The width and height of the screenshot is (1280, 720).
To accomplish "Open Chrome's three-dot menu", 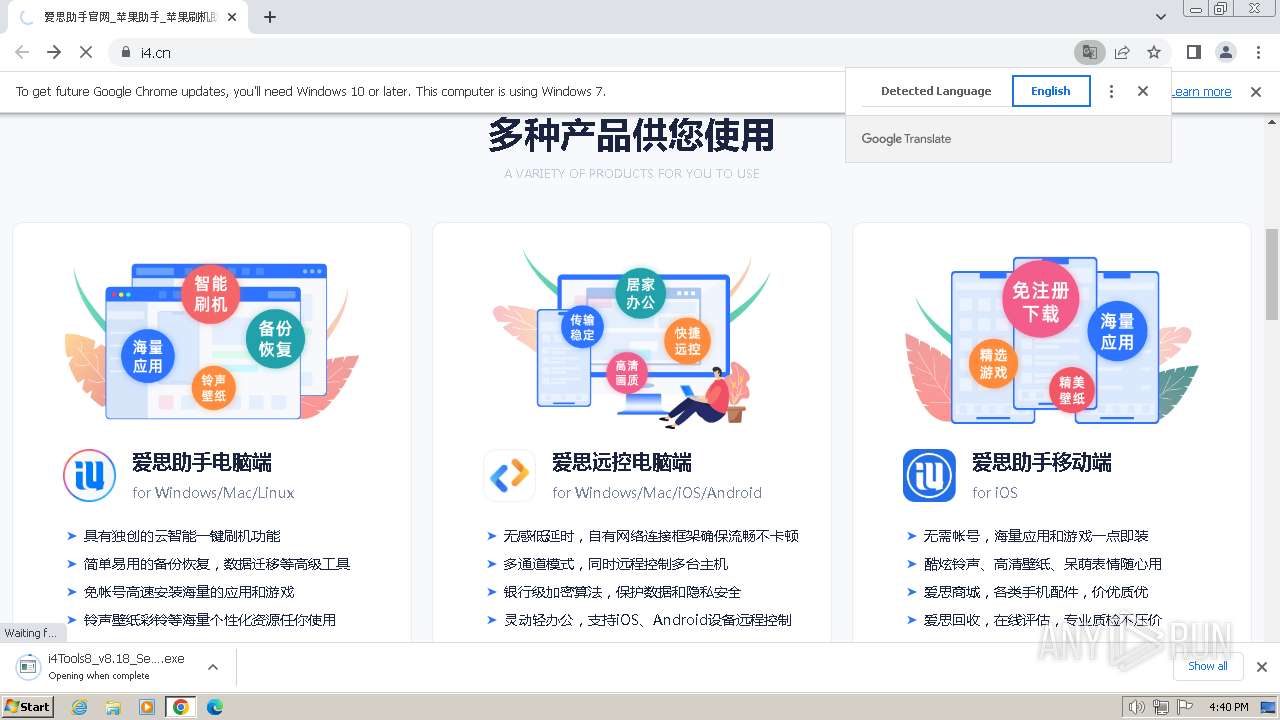I will tap(1257, 52).
